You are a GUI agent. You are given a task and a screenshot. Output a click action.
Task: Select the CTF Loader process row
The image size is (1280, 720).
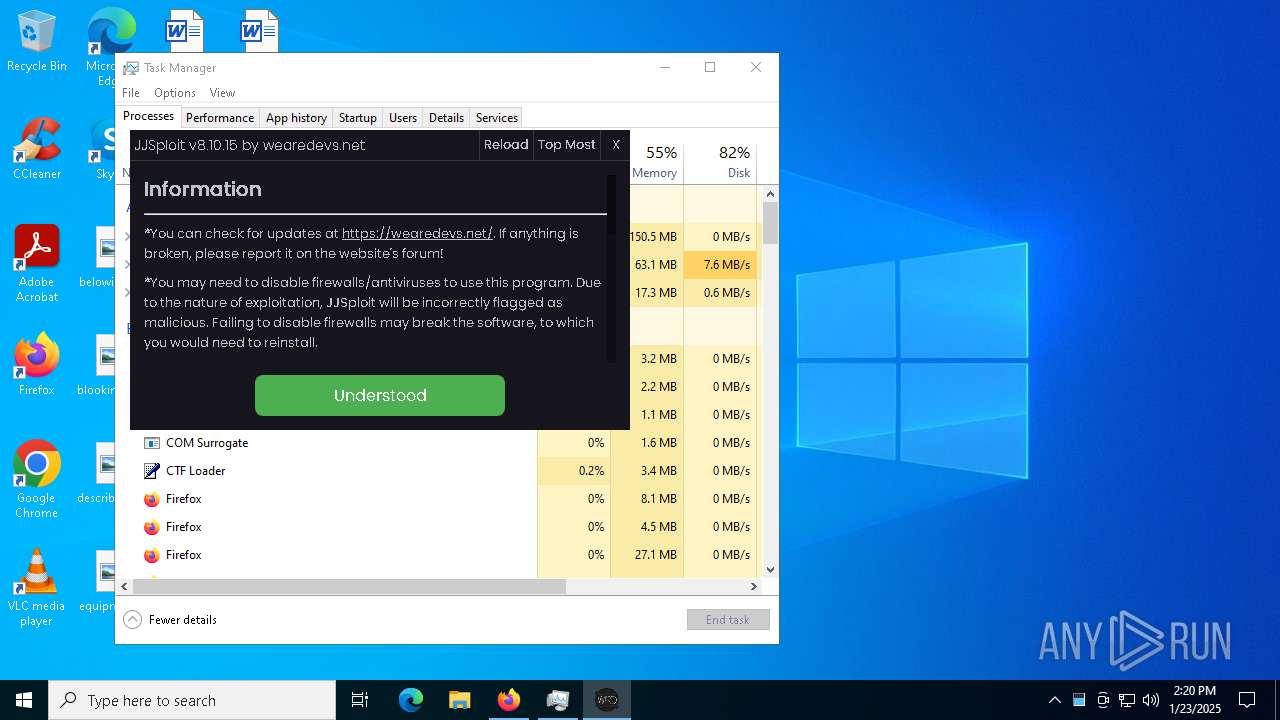pos(439,471)
